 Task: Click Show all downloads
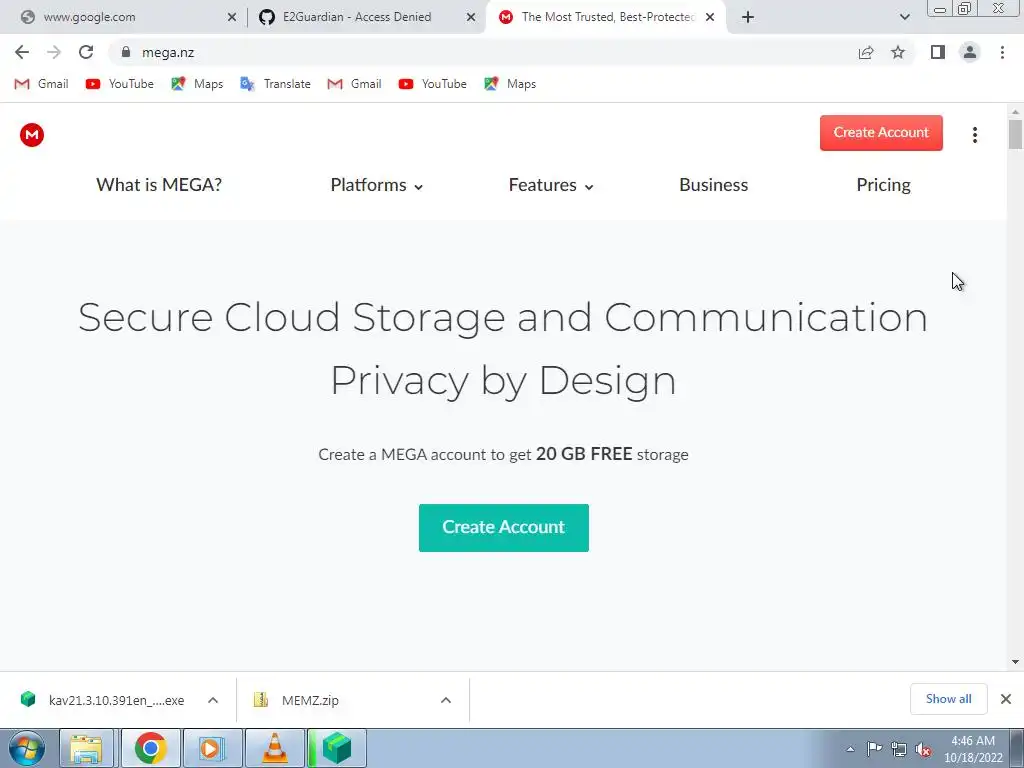[x=948, y=699]
